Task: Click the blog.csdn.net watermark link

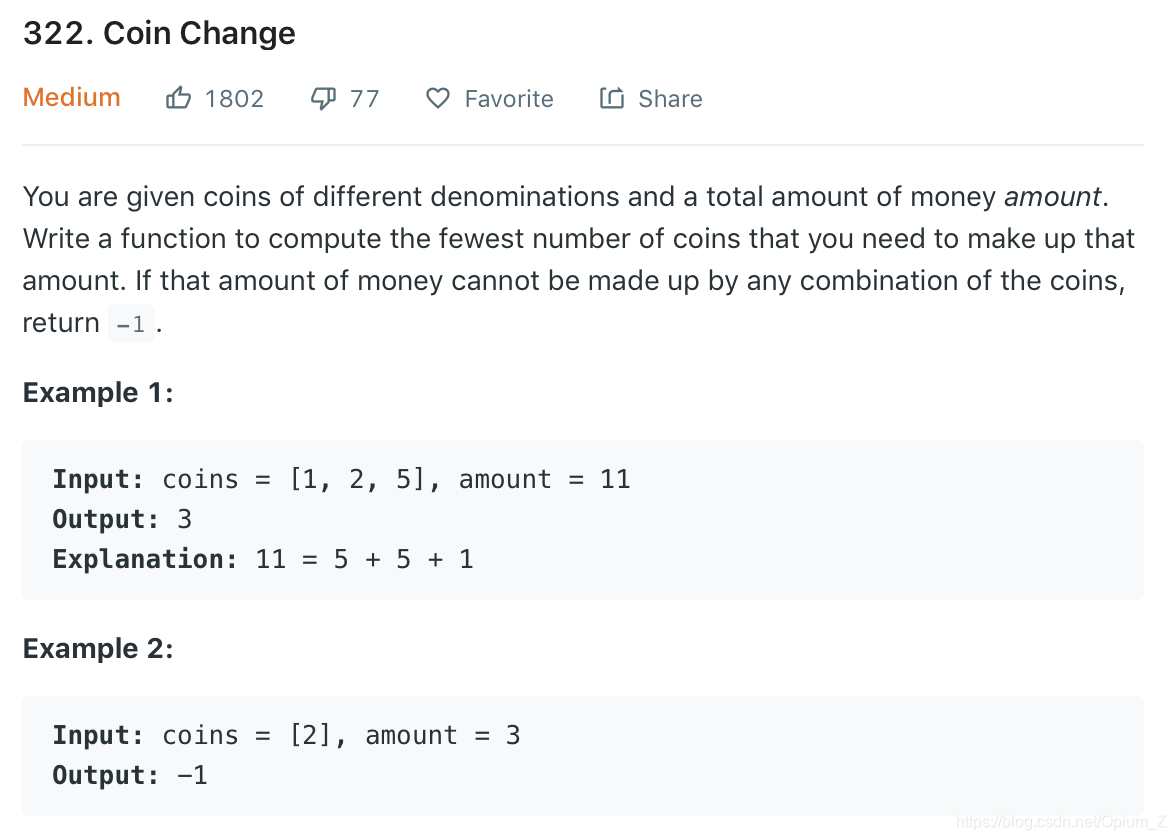Action: pyautogui.click(x=1061, y=822)
